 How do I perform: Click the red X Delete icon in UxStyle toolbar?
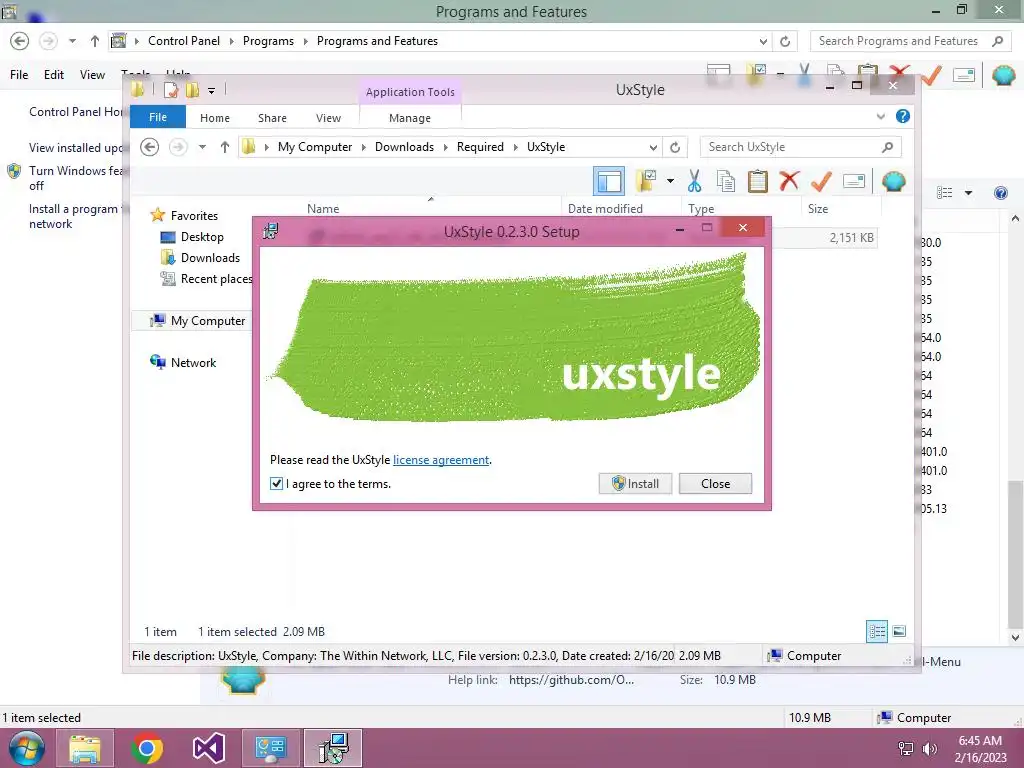[789, 180]
